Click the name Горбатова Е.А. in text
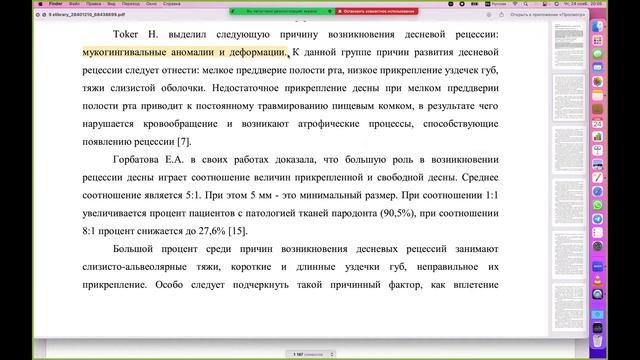 click(148, 160)
